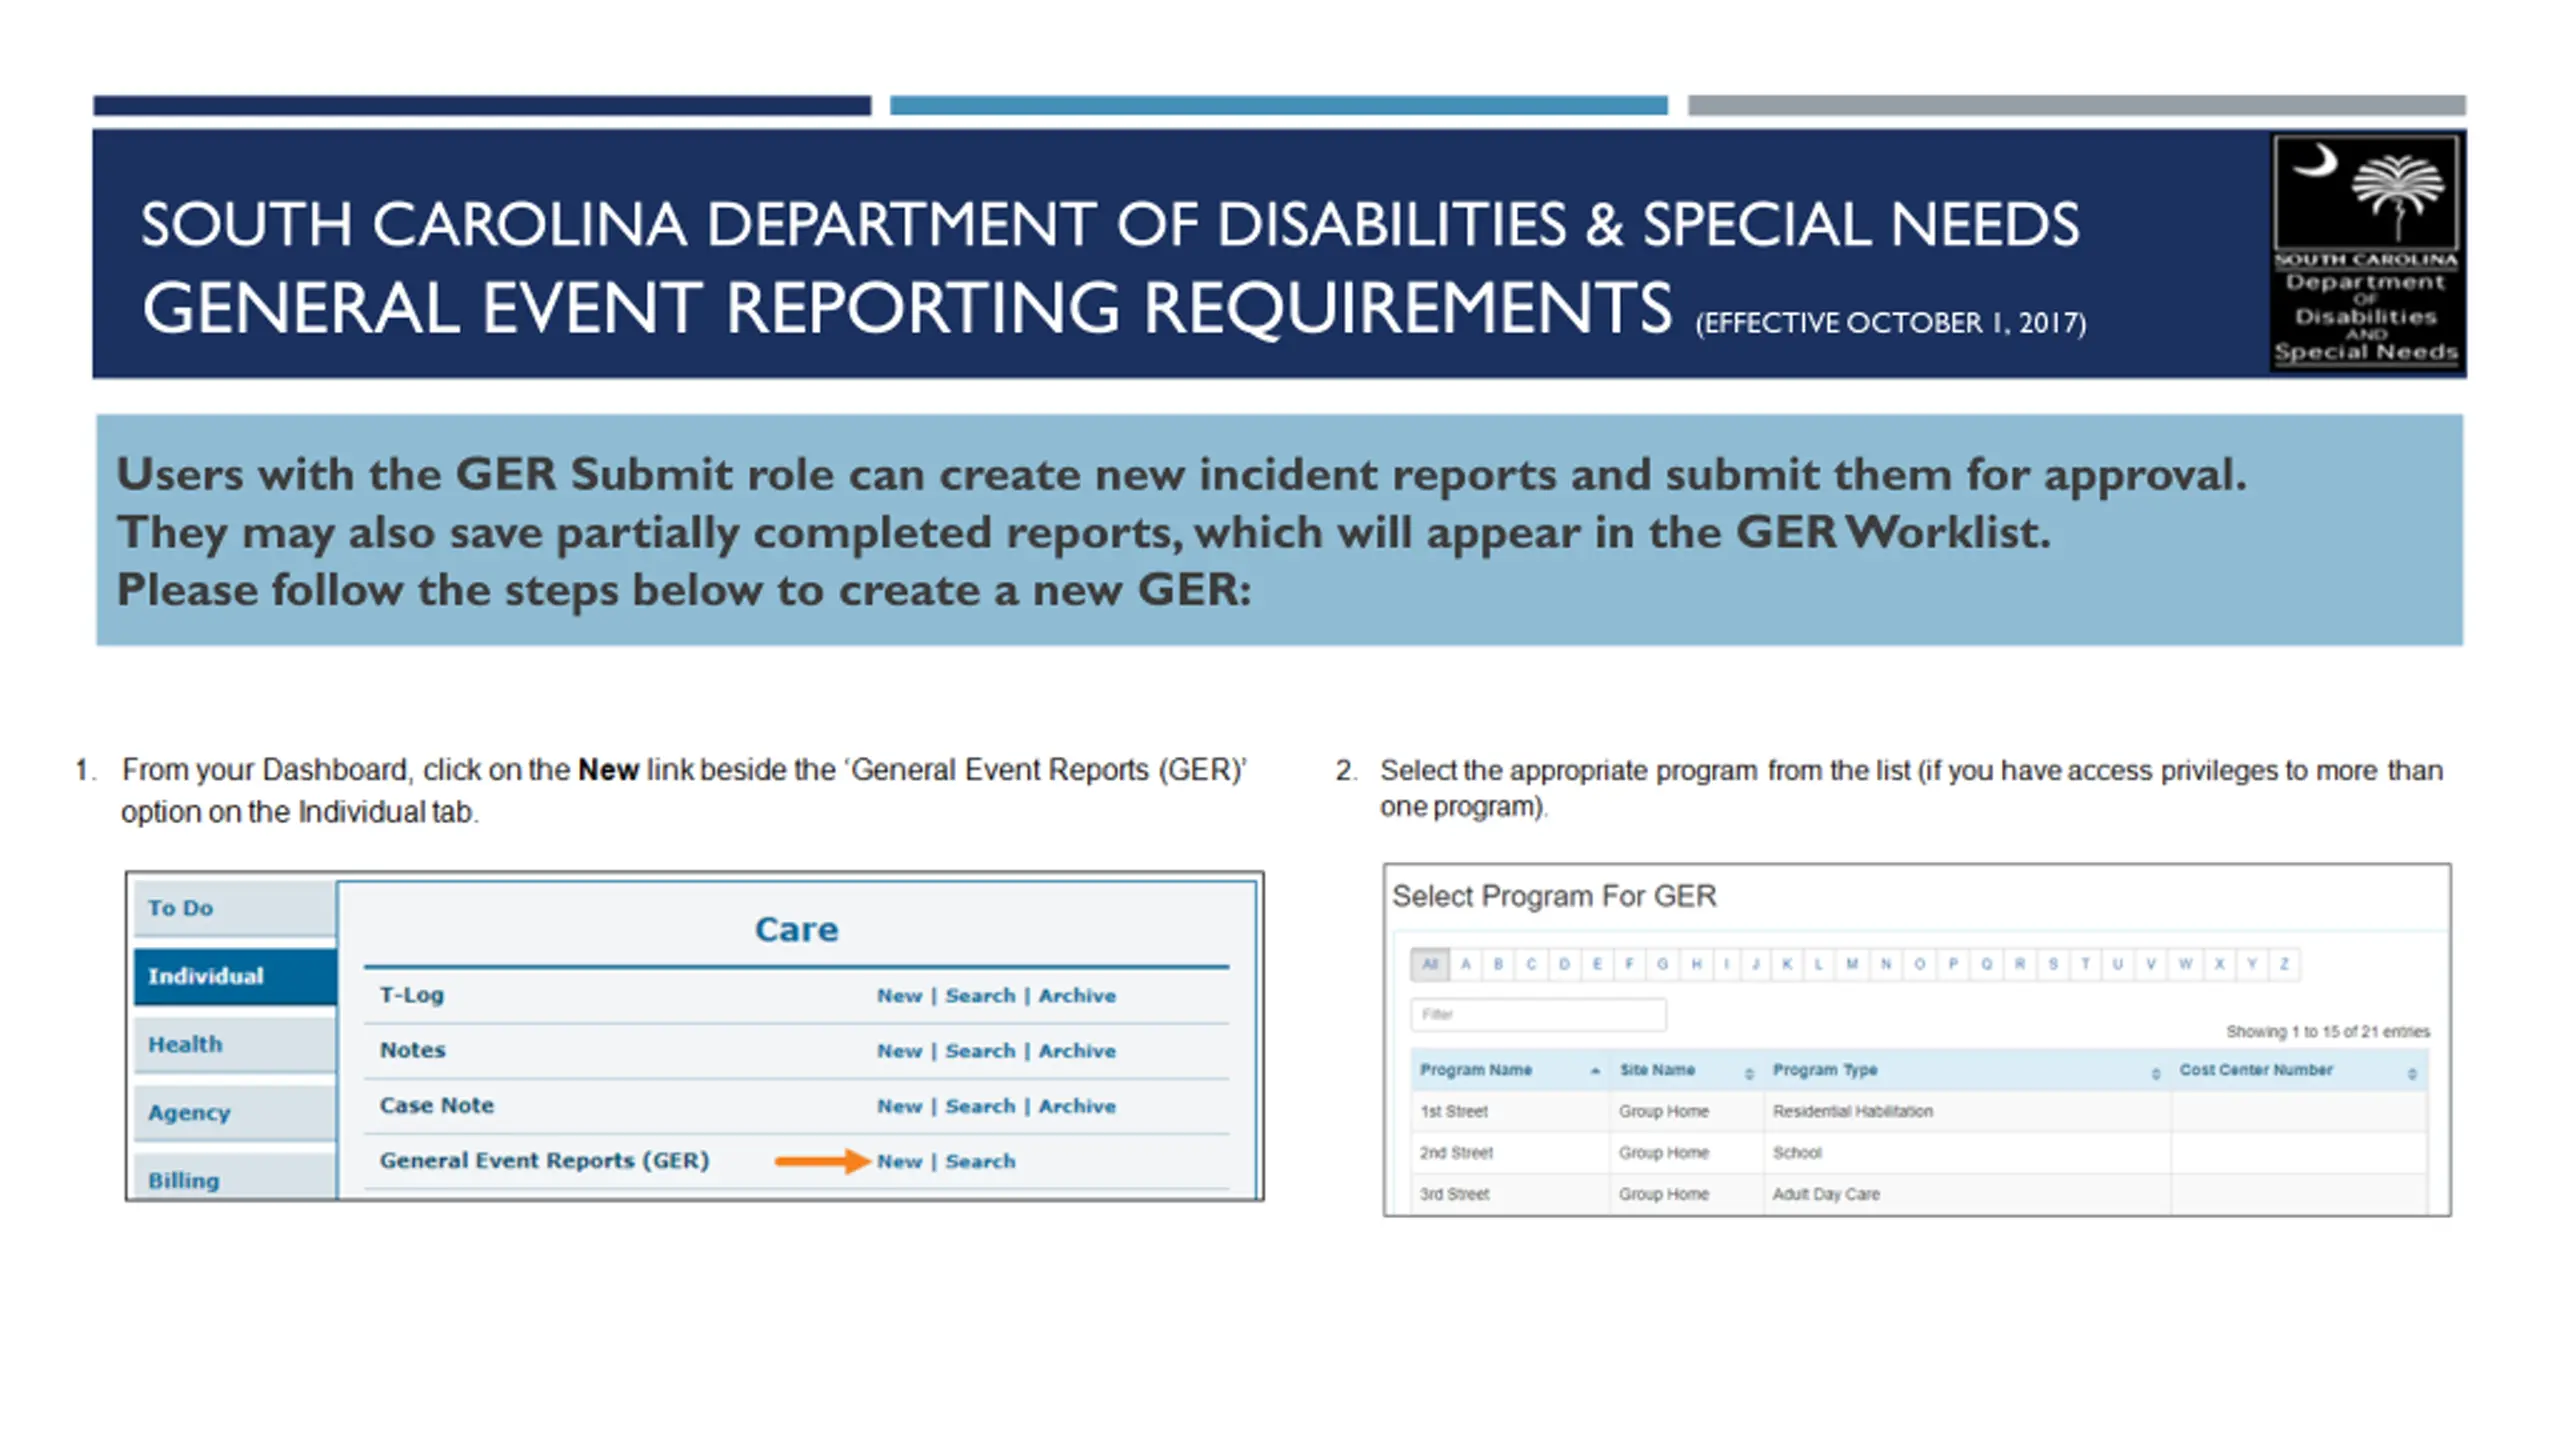Switch to the To Do tab
This screenshot has width=2560, height=1440.
pos(235,908)
